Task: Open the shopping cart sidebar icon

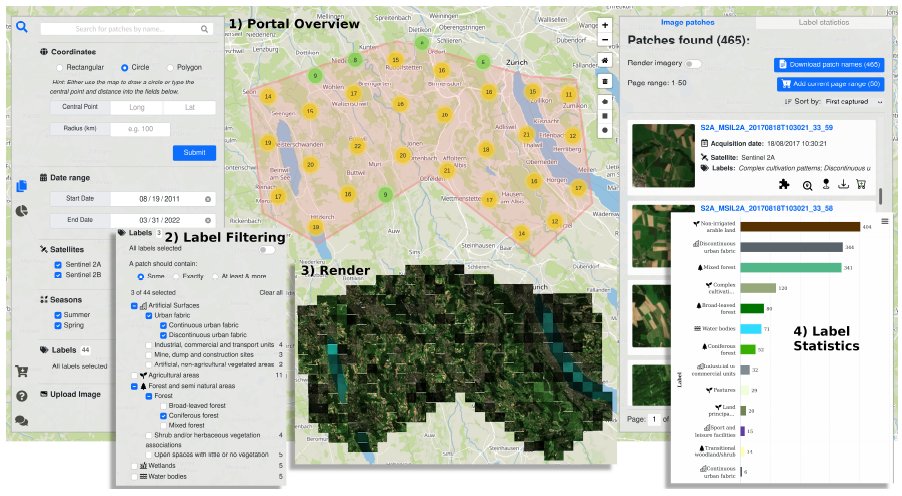Action: pos(21,371)
